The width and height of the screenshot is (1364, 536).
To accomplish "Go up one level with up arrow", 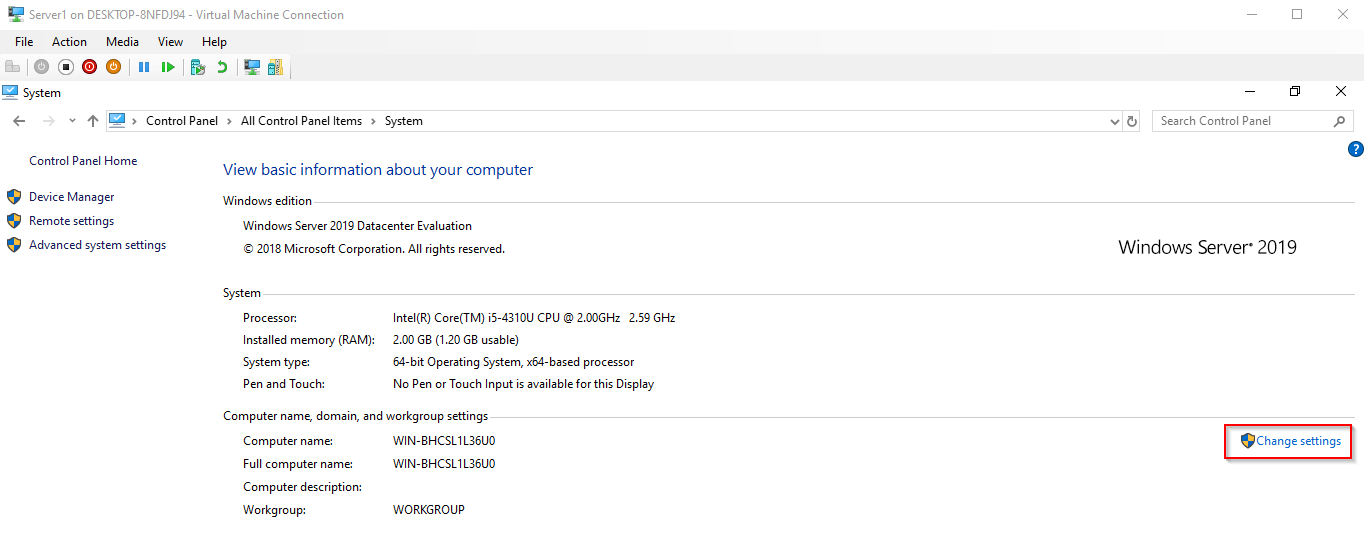I will [x=93, y=121].
